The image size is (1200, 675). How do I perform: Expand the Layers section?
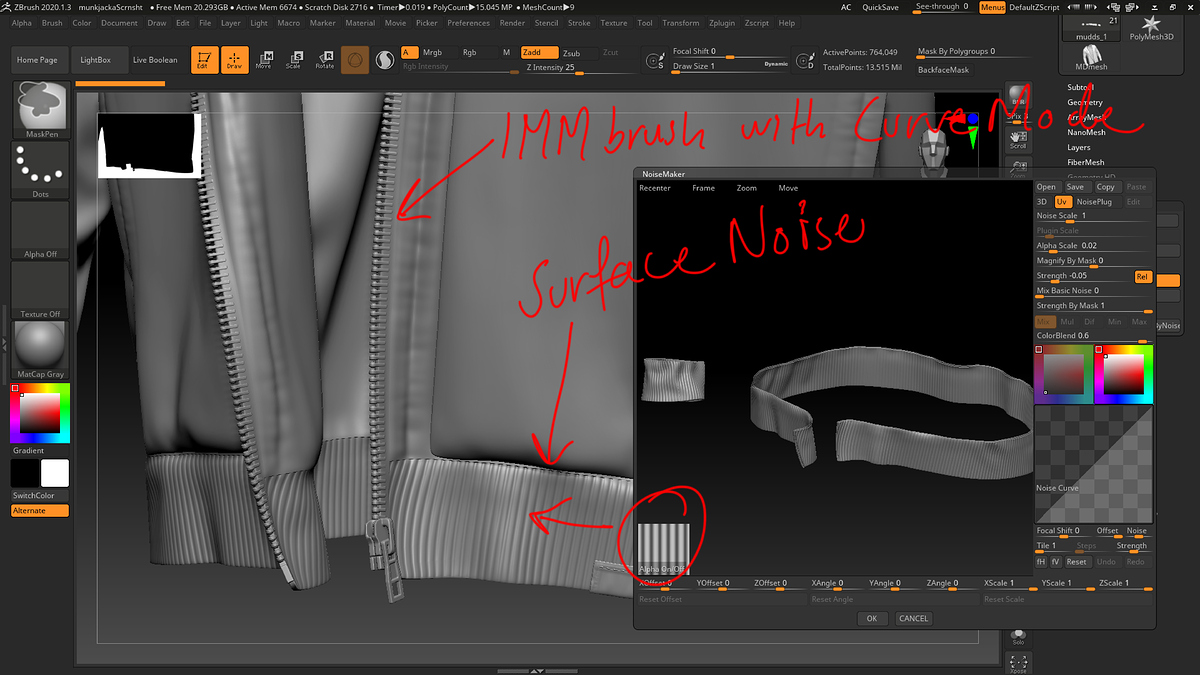tap(1079, 147)
